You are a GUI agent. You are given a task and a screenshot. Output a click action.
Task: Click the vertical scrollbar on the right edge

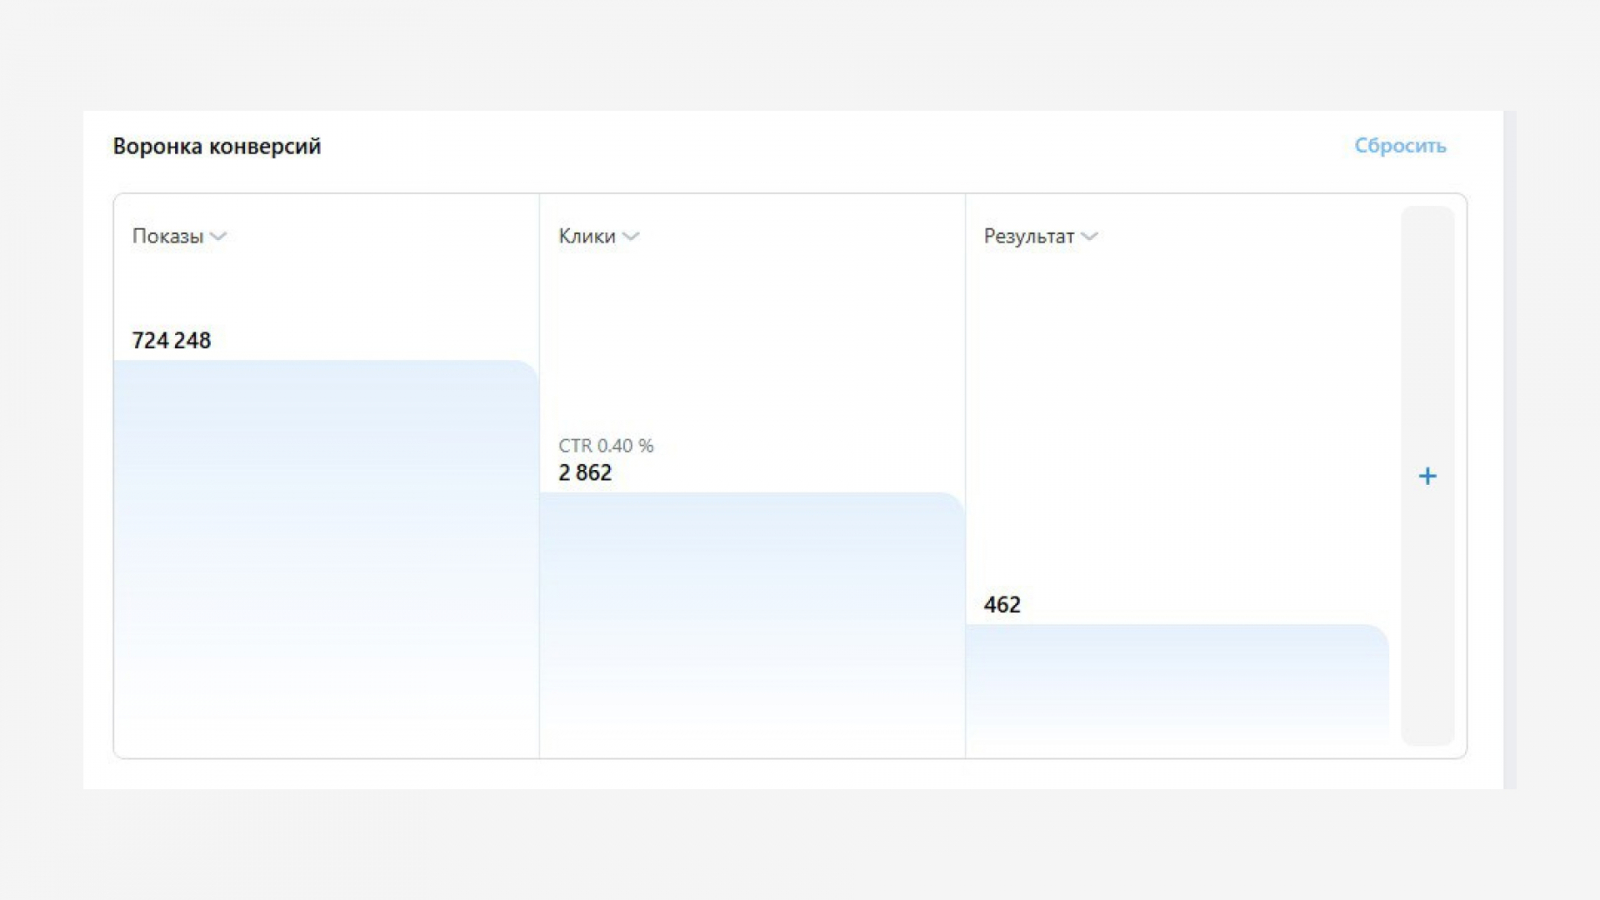[x=1509, y=450]
